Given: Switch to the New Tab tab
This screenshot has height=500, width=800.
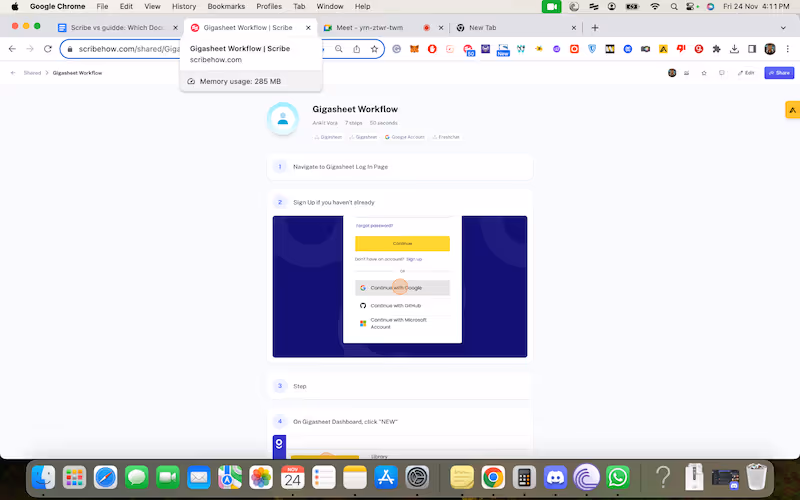Looking at the screenshot, I should (515, 28).
